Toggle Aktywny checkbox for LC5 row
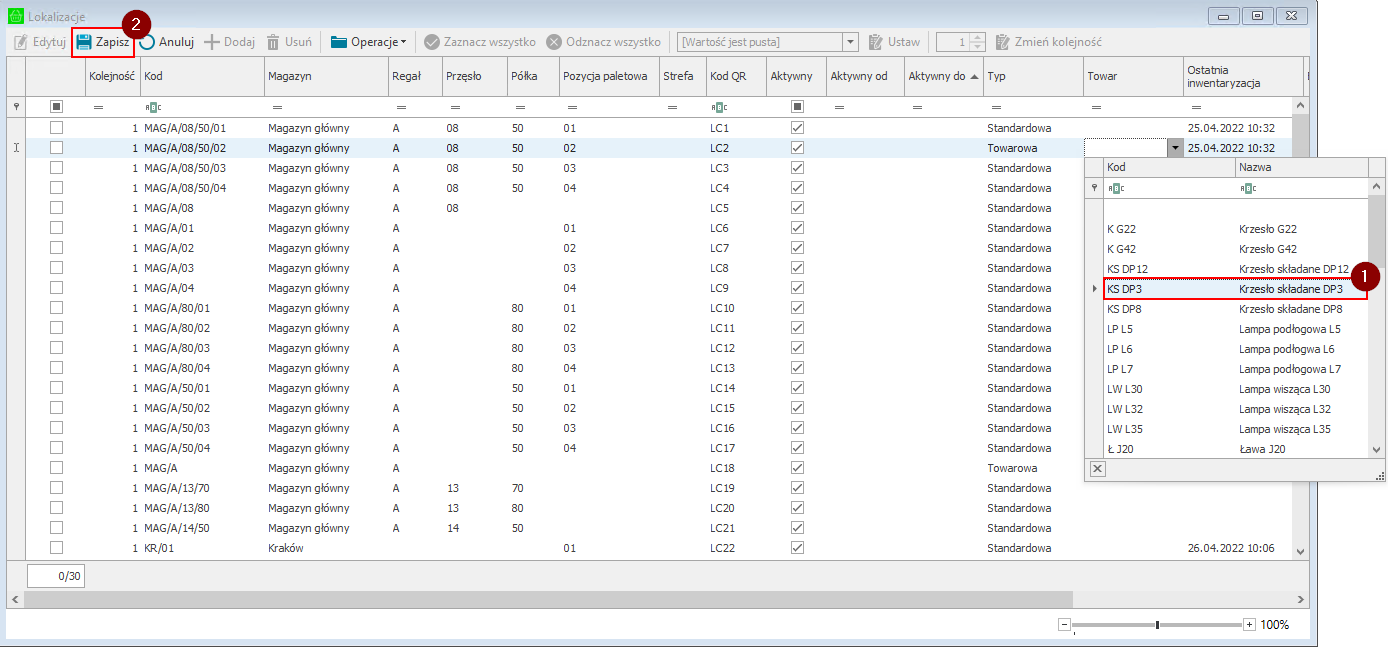1388x649 pixels. click(x=797, y=208)
